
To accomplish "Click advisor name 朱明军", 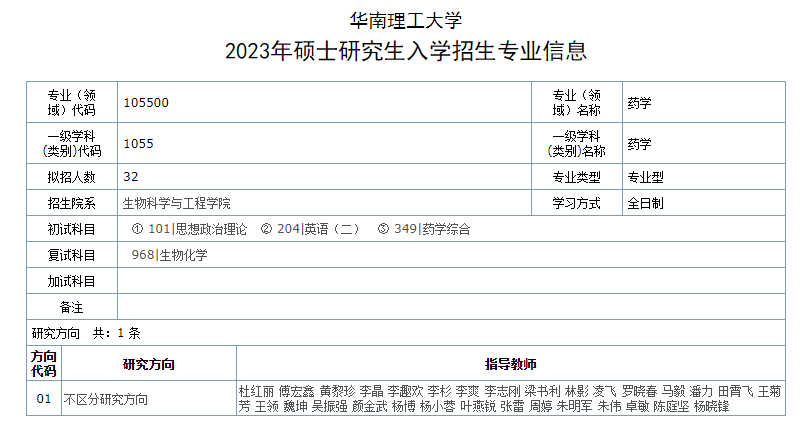I will (x=575, y=406).
